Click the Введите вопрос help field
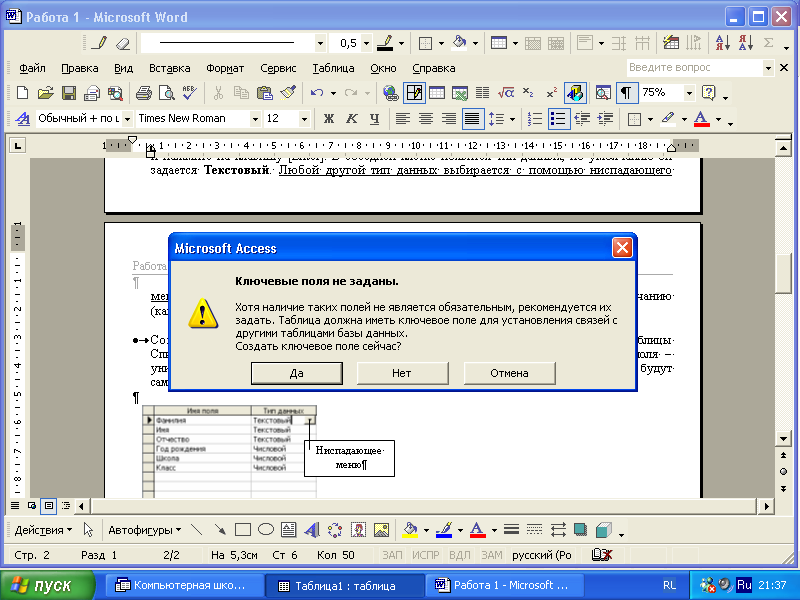 pos(694,67)
